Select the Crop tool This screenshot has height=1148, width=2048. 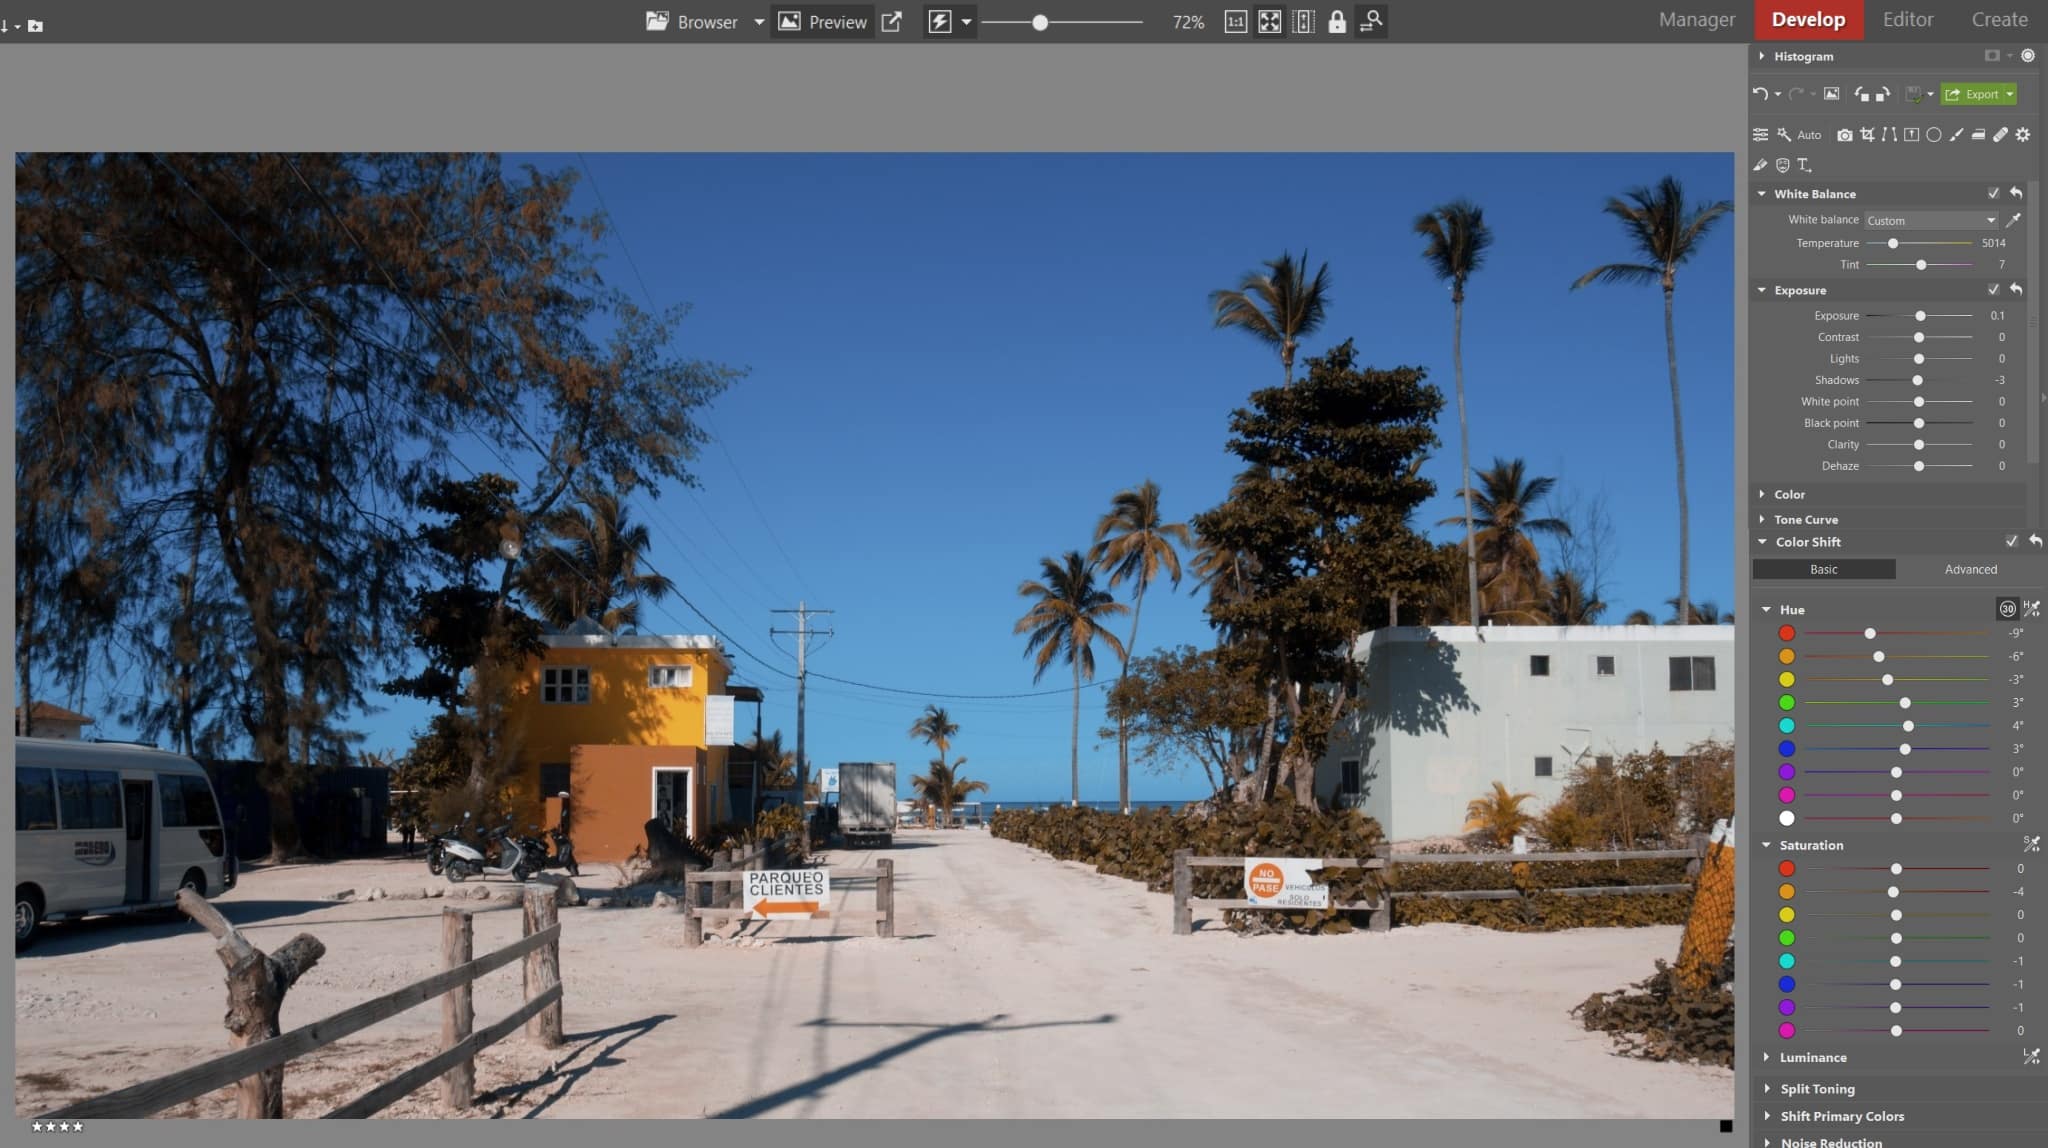tap(1868, 135)
